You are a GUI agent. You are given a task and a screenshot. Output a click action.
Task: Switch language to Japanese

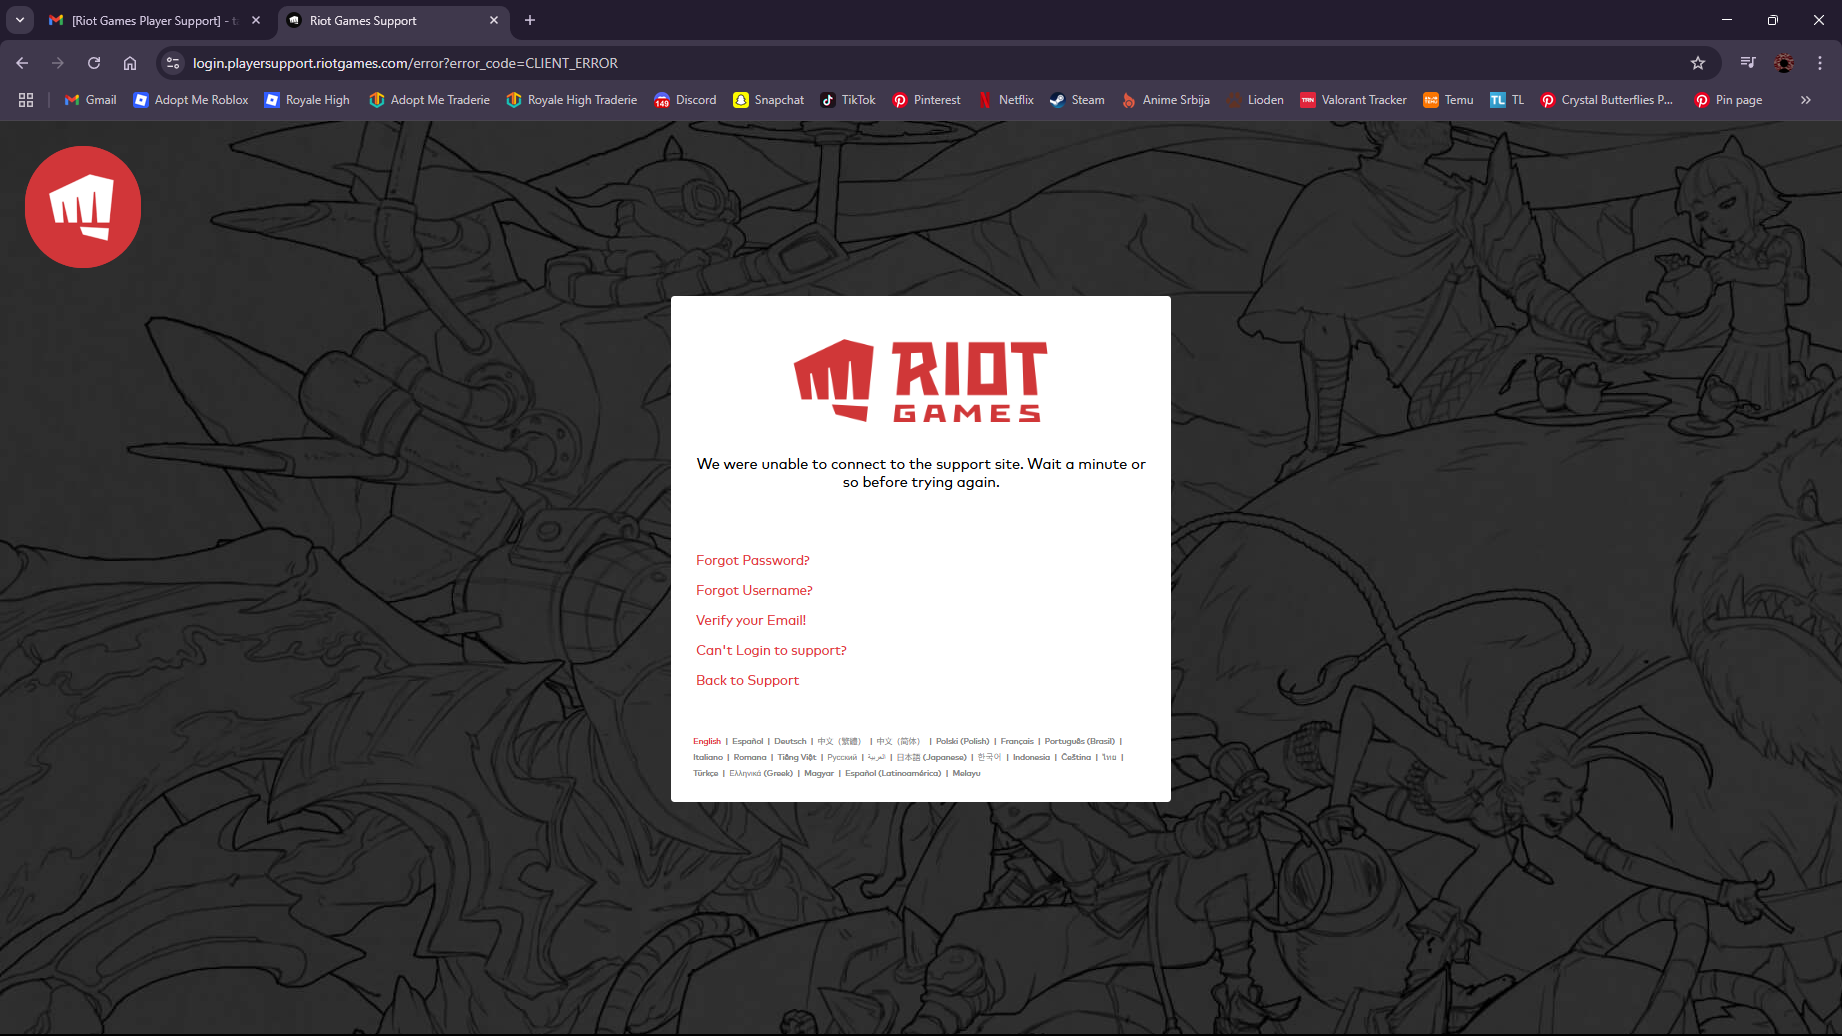tap(932, 757)
